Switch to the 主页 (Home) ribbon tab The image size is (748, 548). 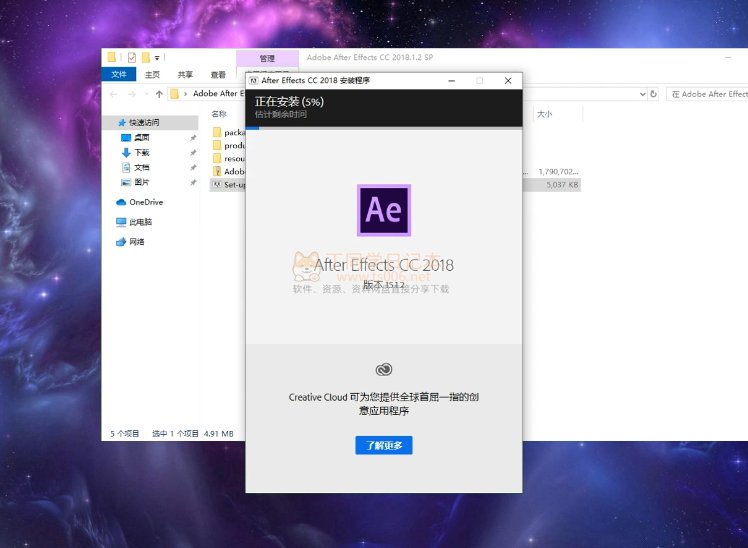coord(152,74)
